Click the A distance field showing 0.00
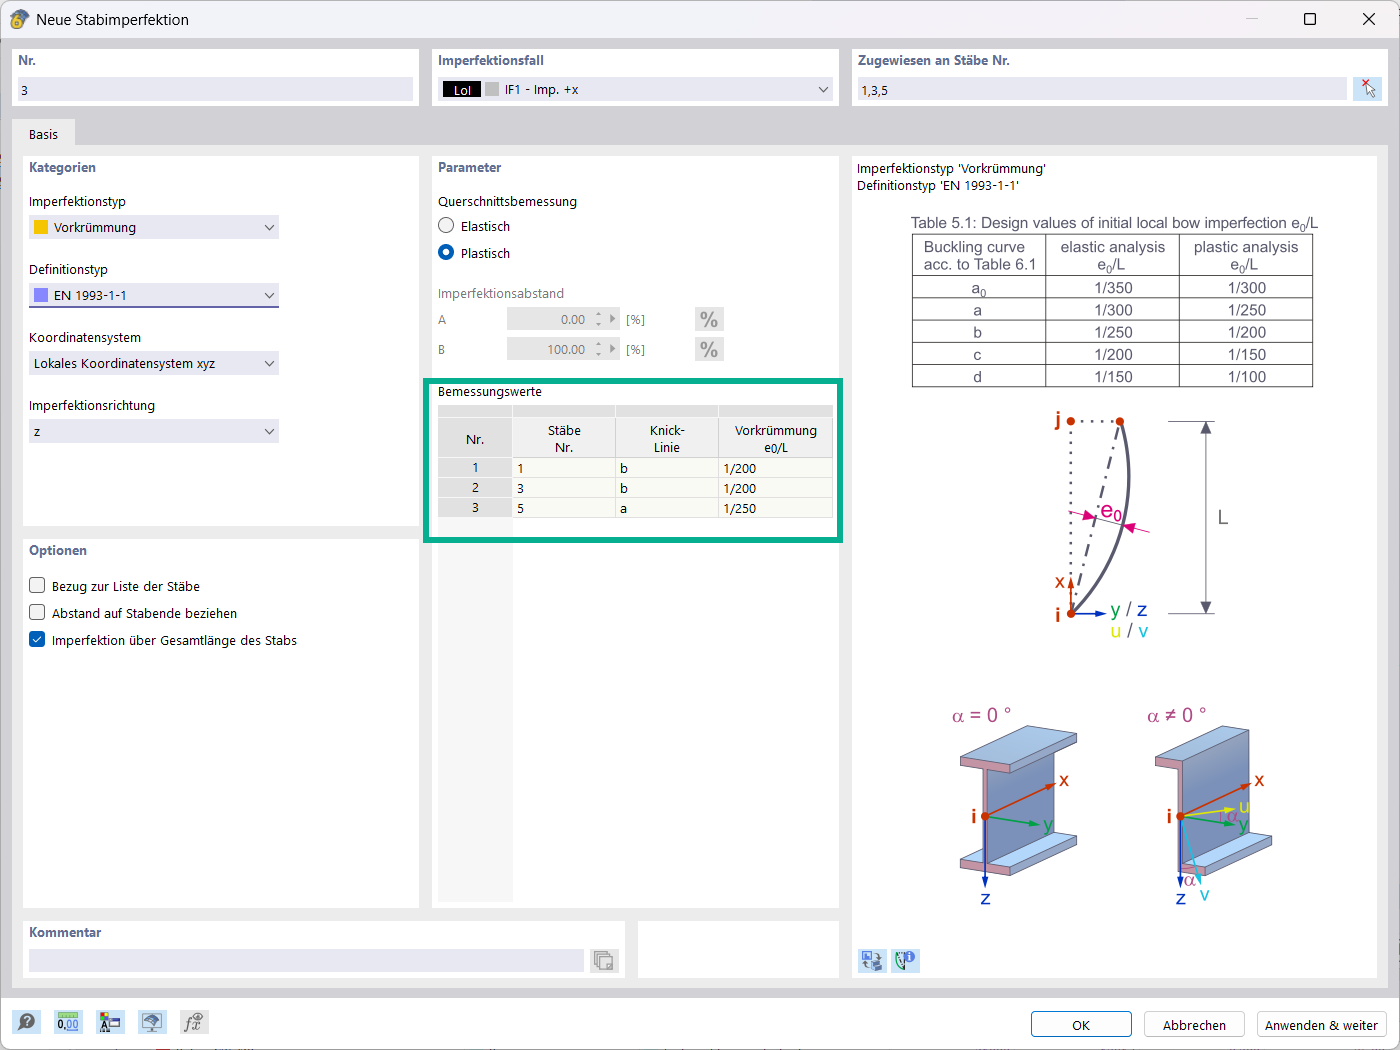The height and width of the screenshot is (1050, 1400). coord(549,319)
